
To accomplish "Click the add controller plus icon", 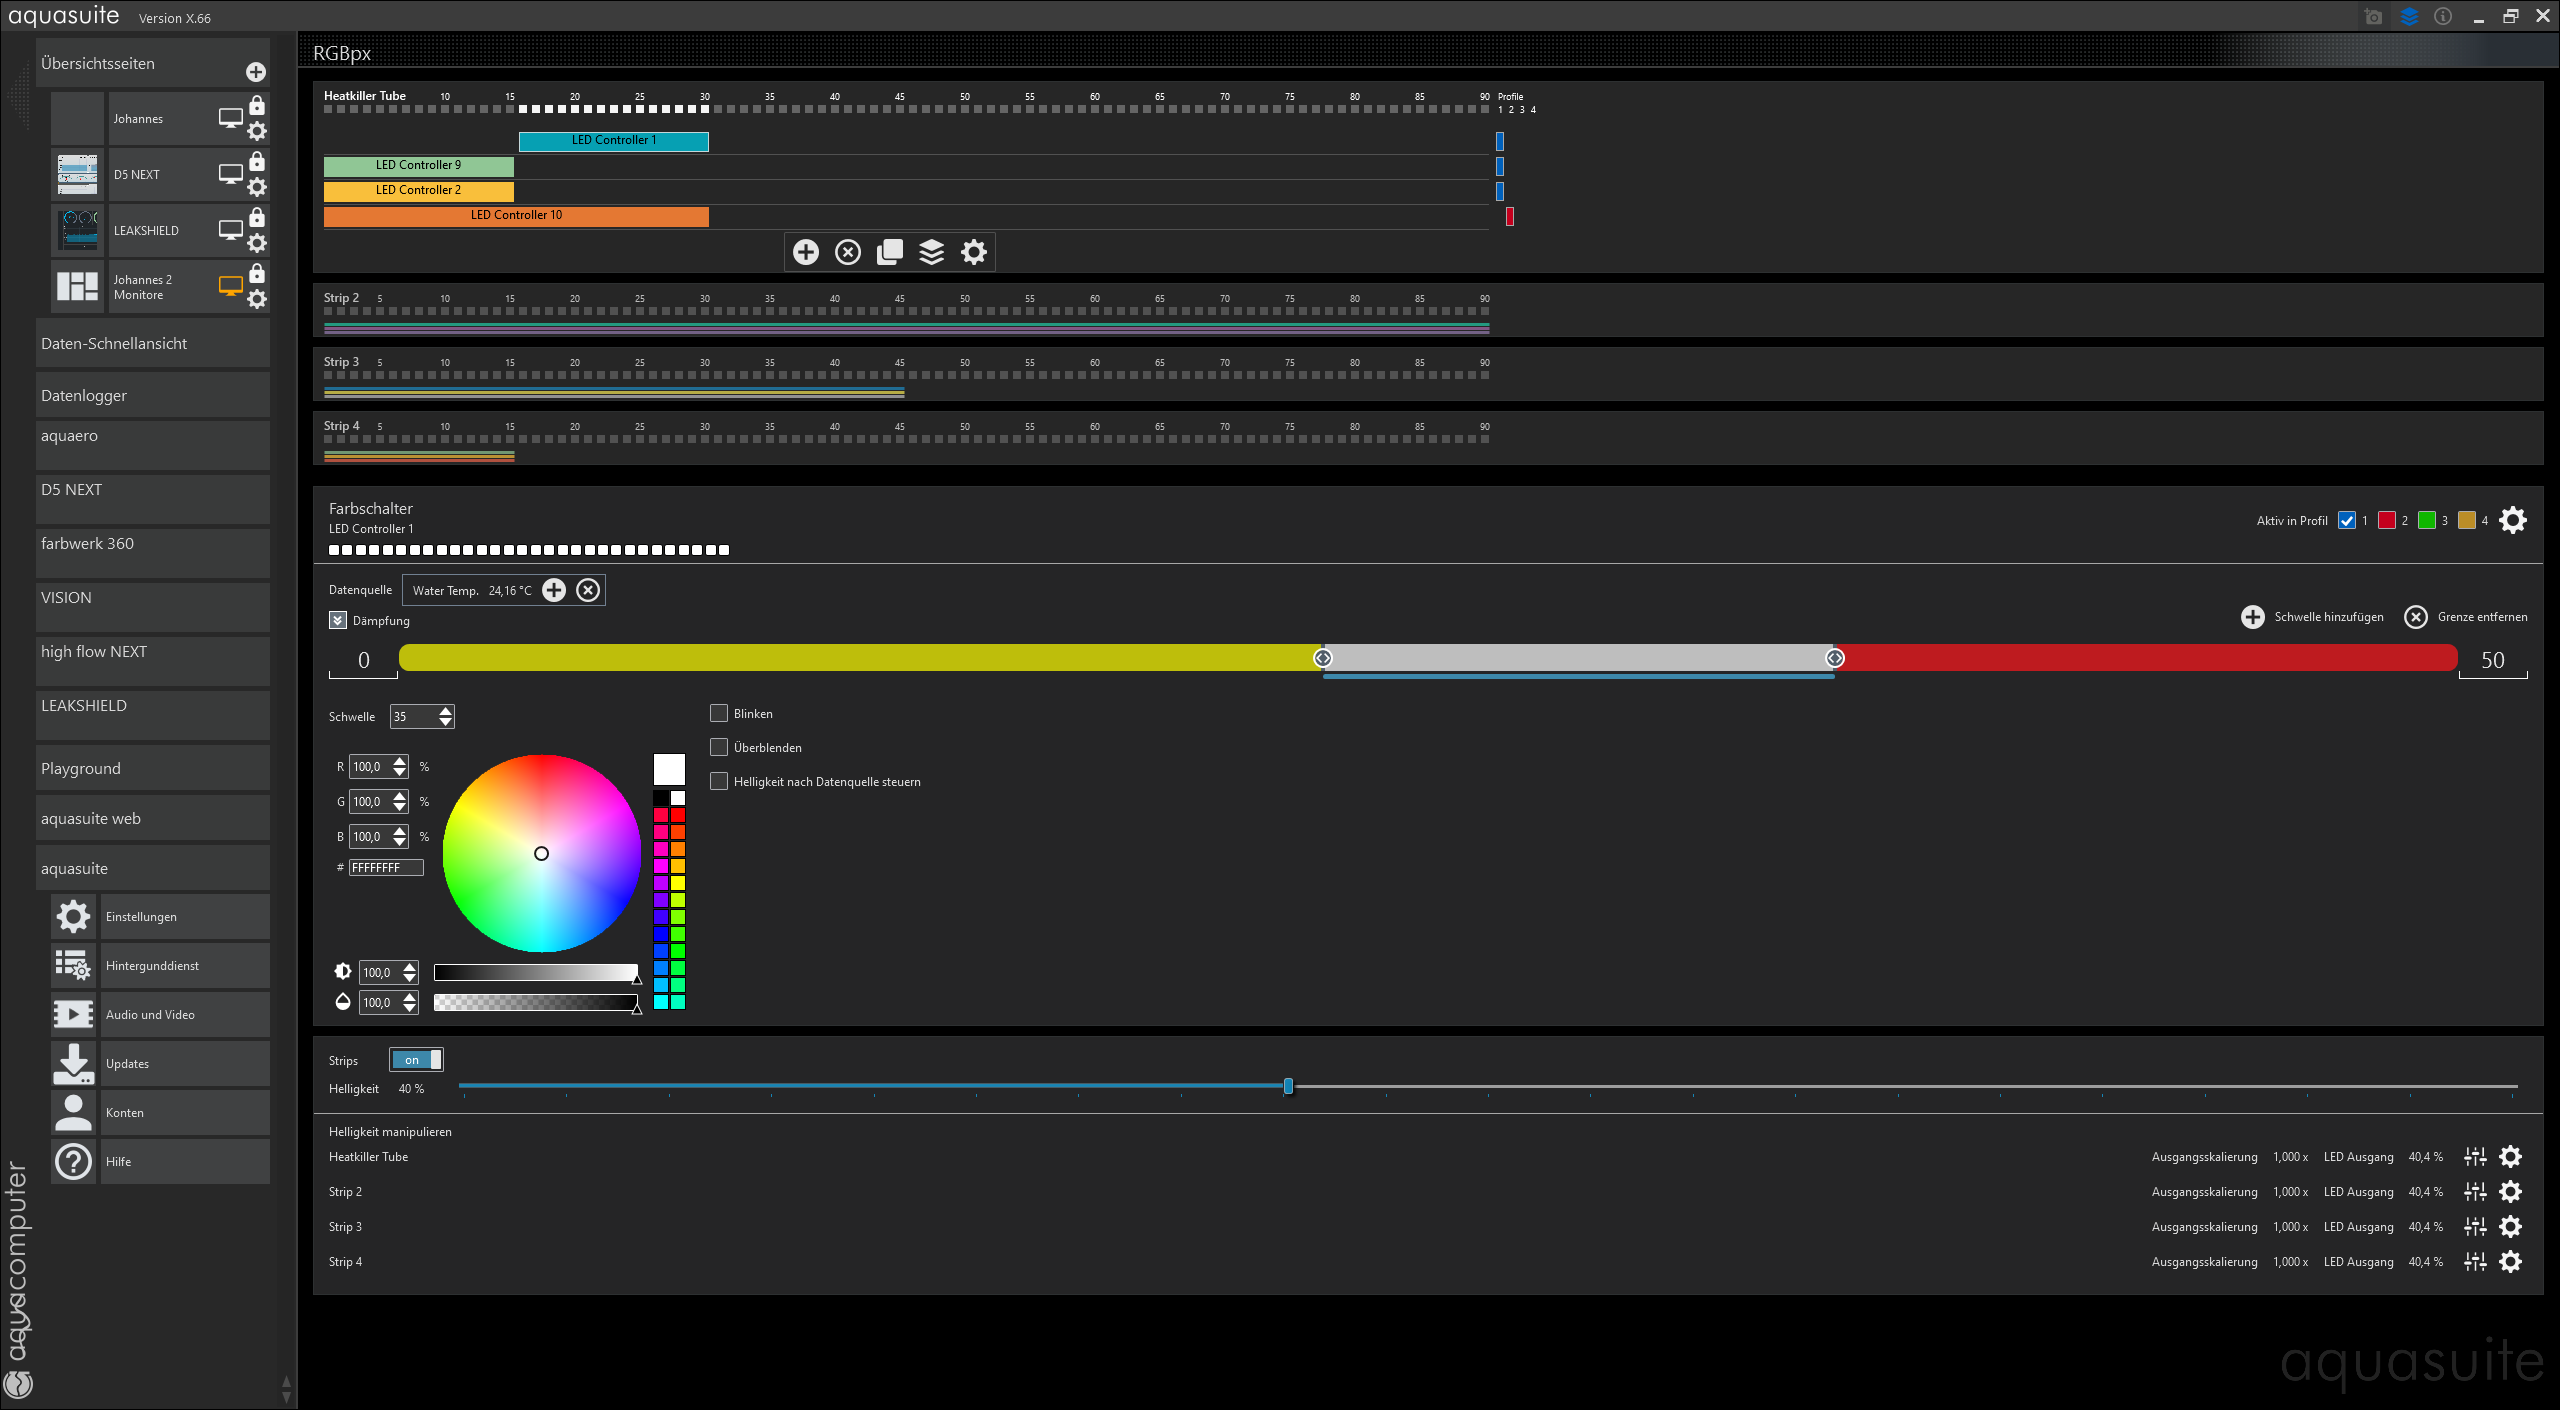I will 806,252.
